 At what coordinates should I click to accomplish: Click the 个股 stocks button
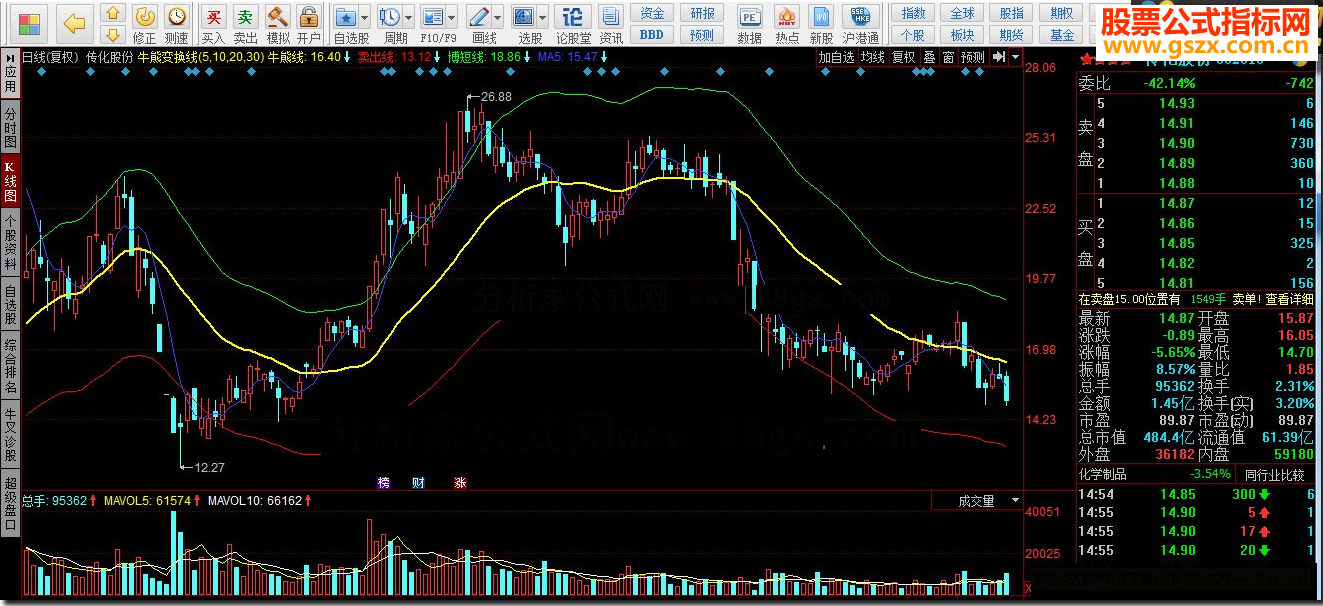913,35
